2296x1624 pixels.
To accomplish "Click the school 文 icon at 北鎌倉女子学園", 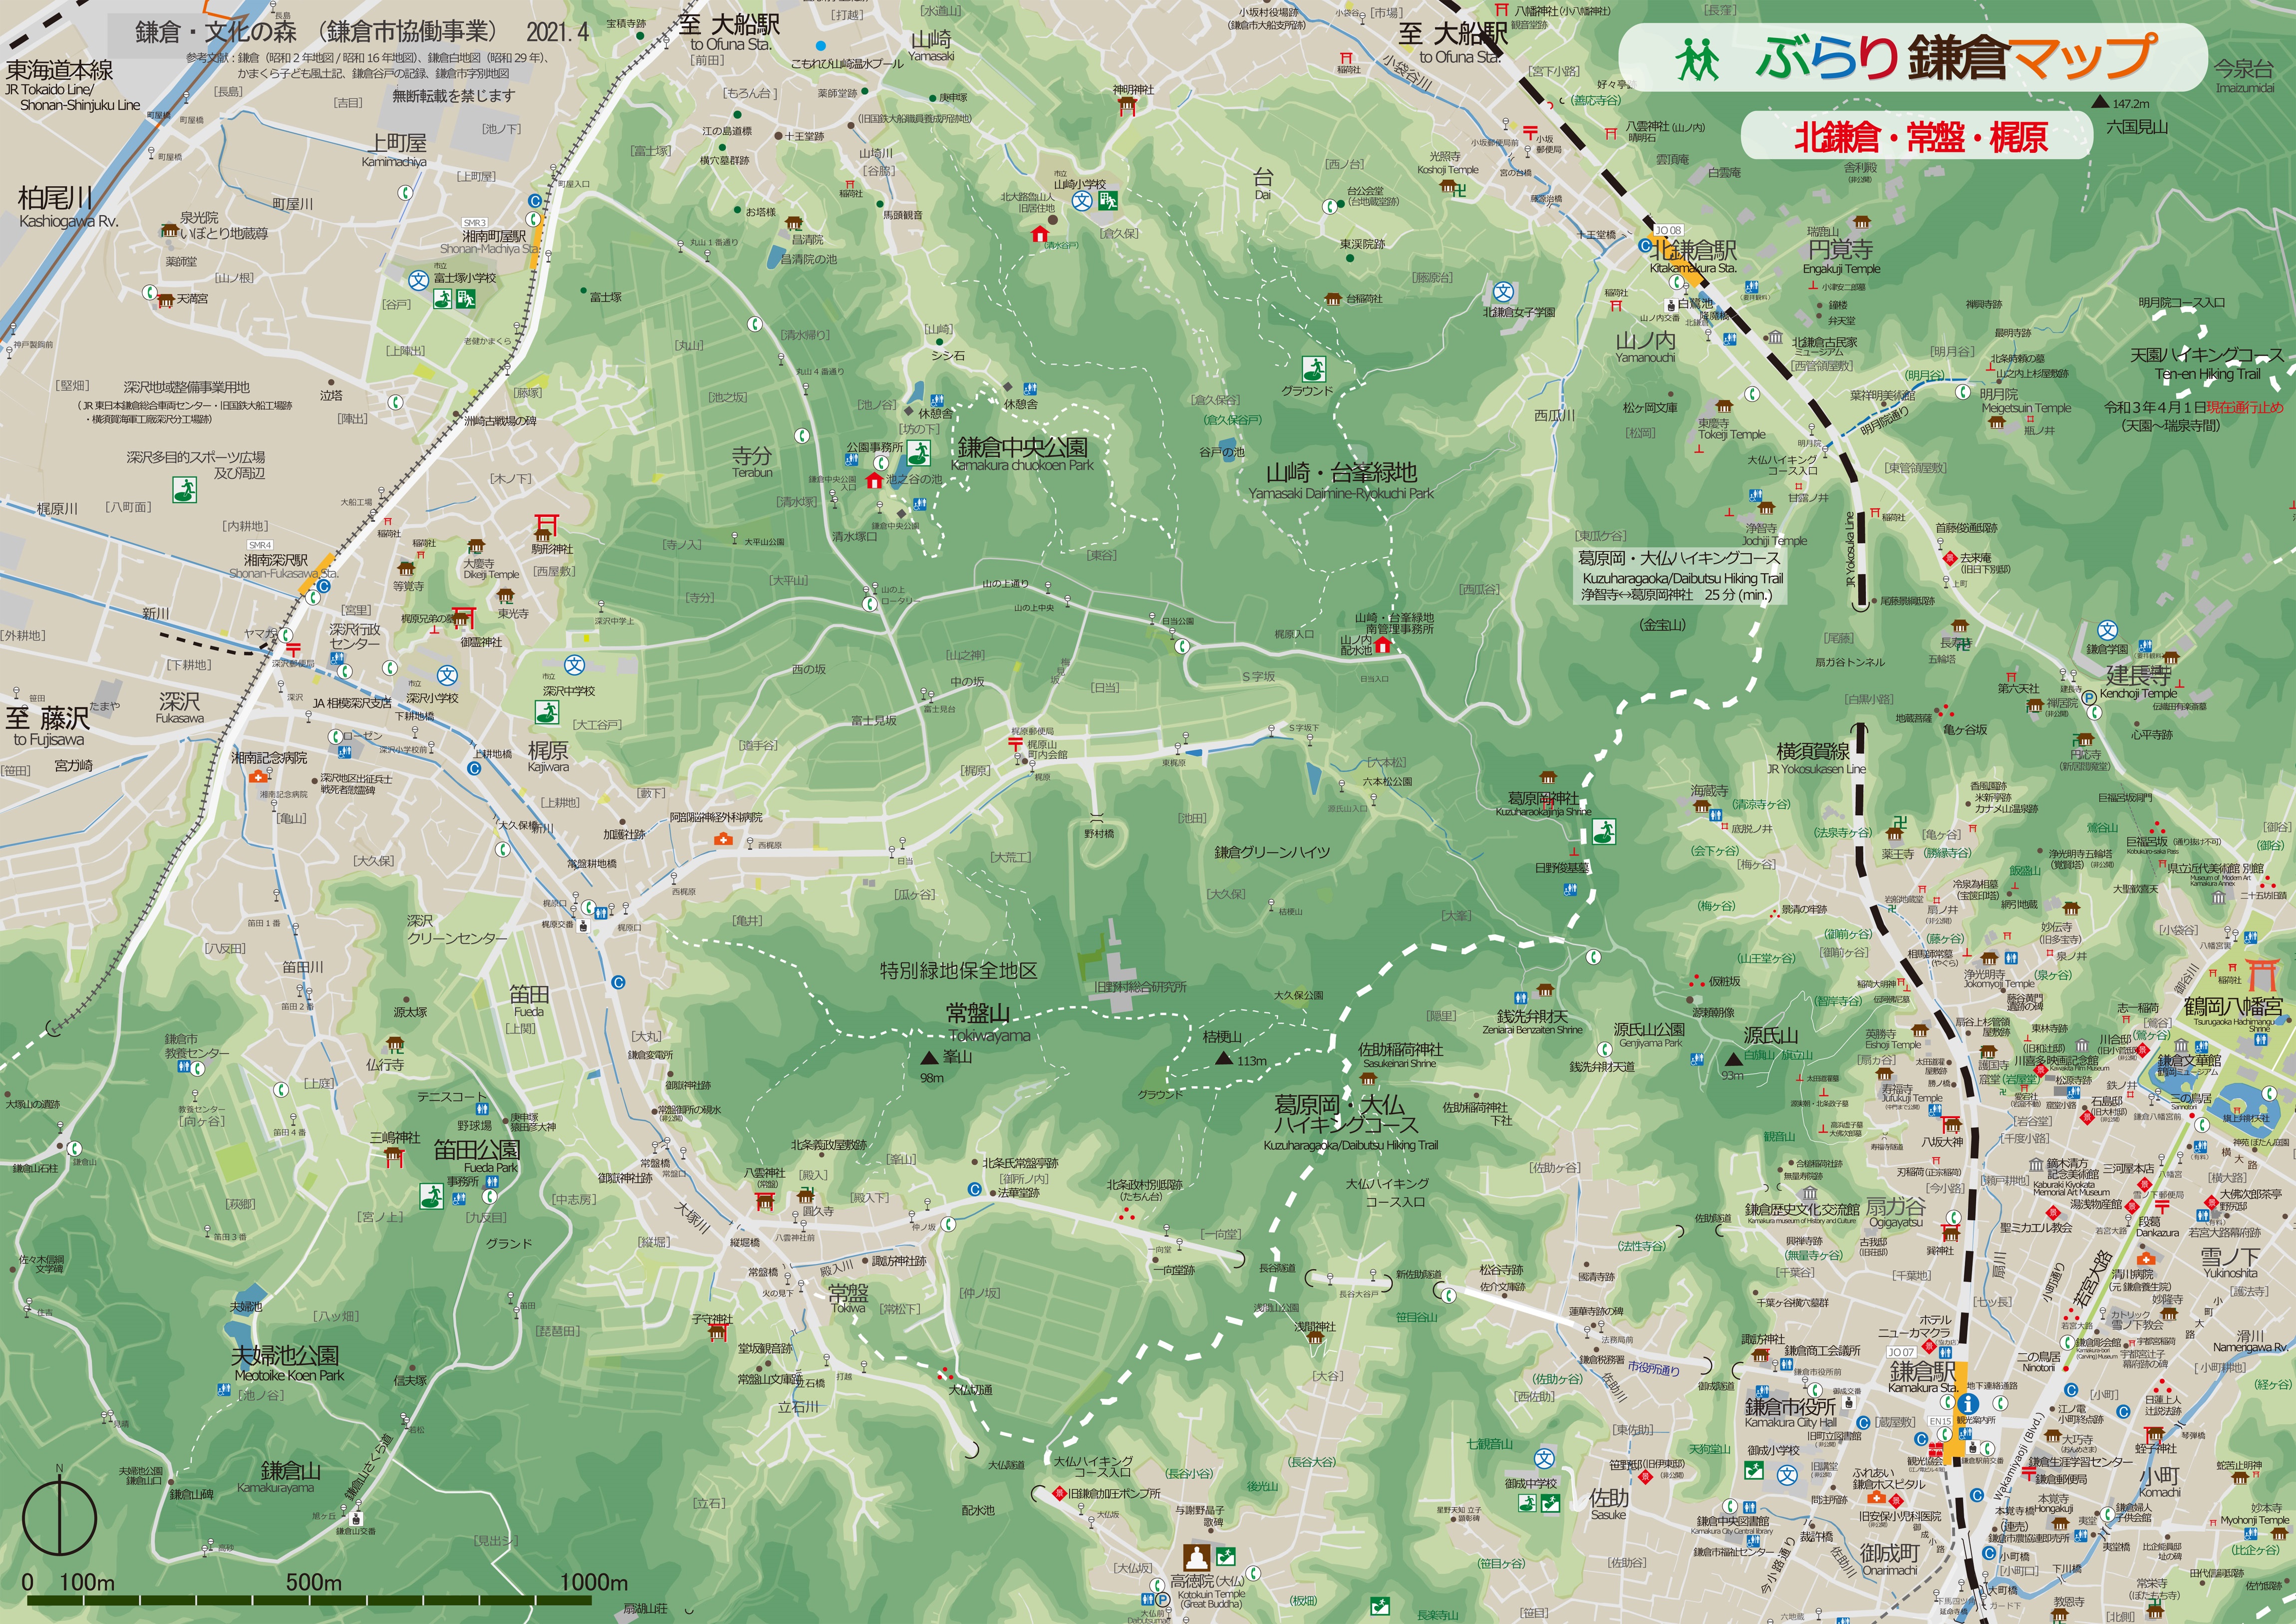I will 1503,293.
